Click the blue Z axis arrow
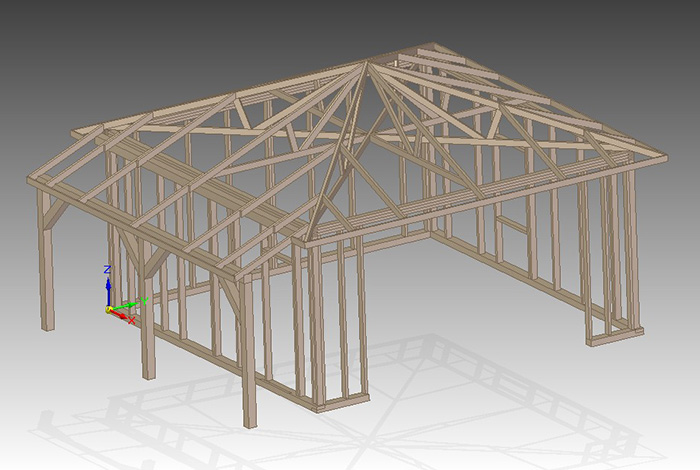This screenshot has height=470, width=700. coord(108,291)
